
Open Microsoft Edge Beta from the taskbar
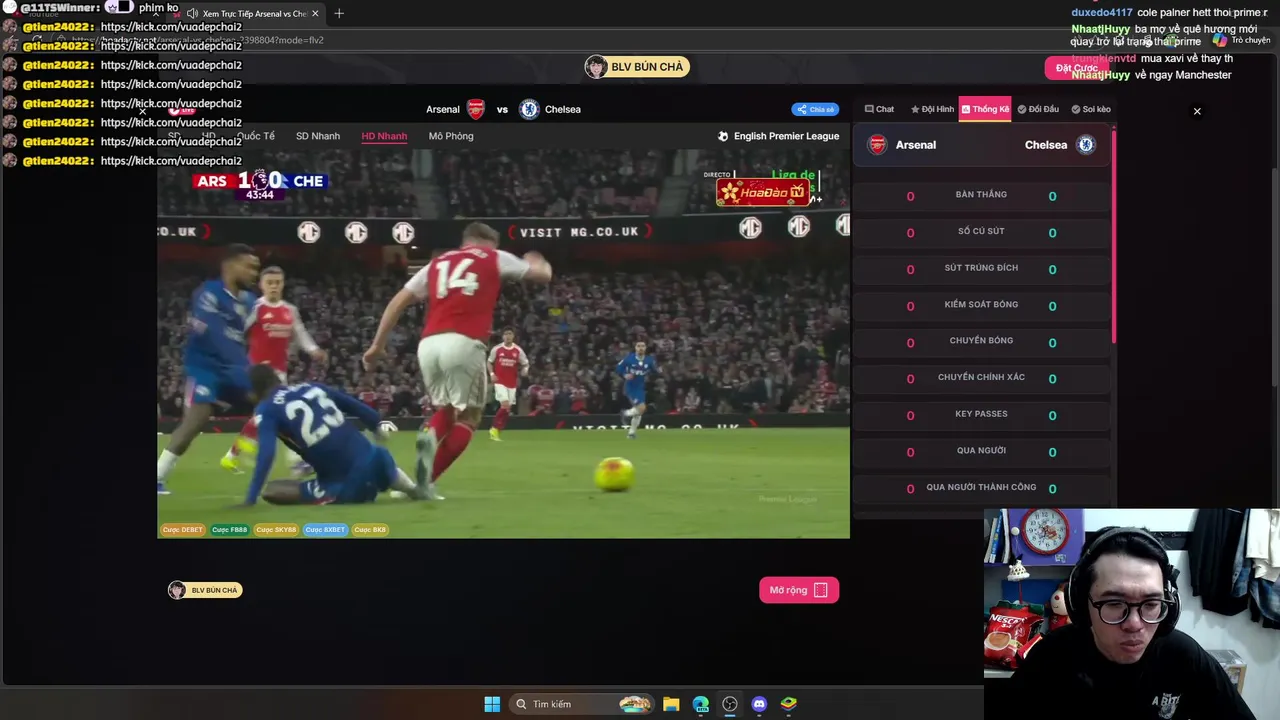point(701,704)
